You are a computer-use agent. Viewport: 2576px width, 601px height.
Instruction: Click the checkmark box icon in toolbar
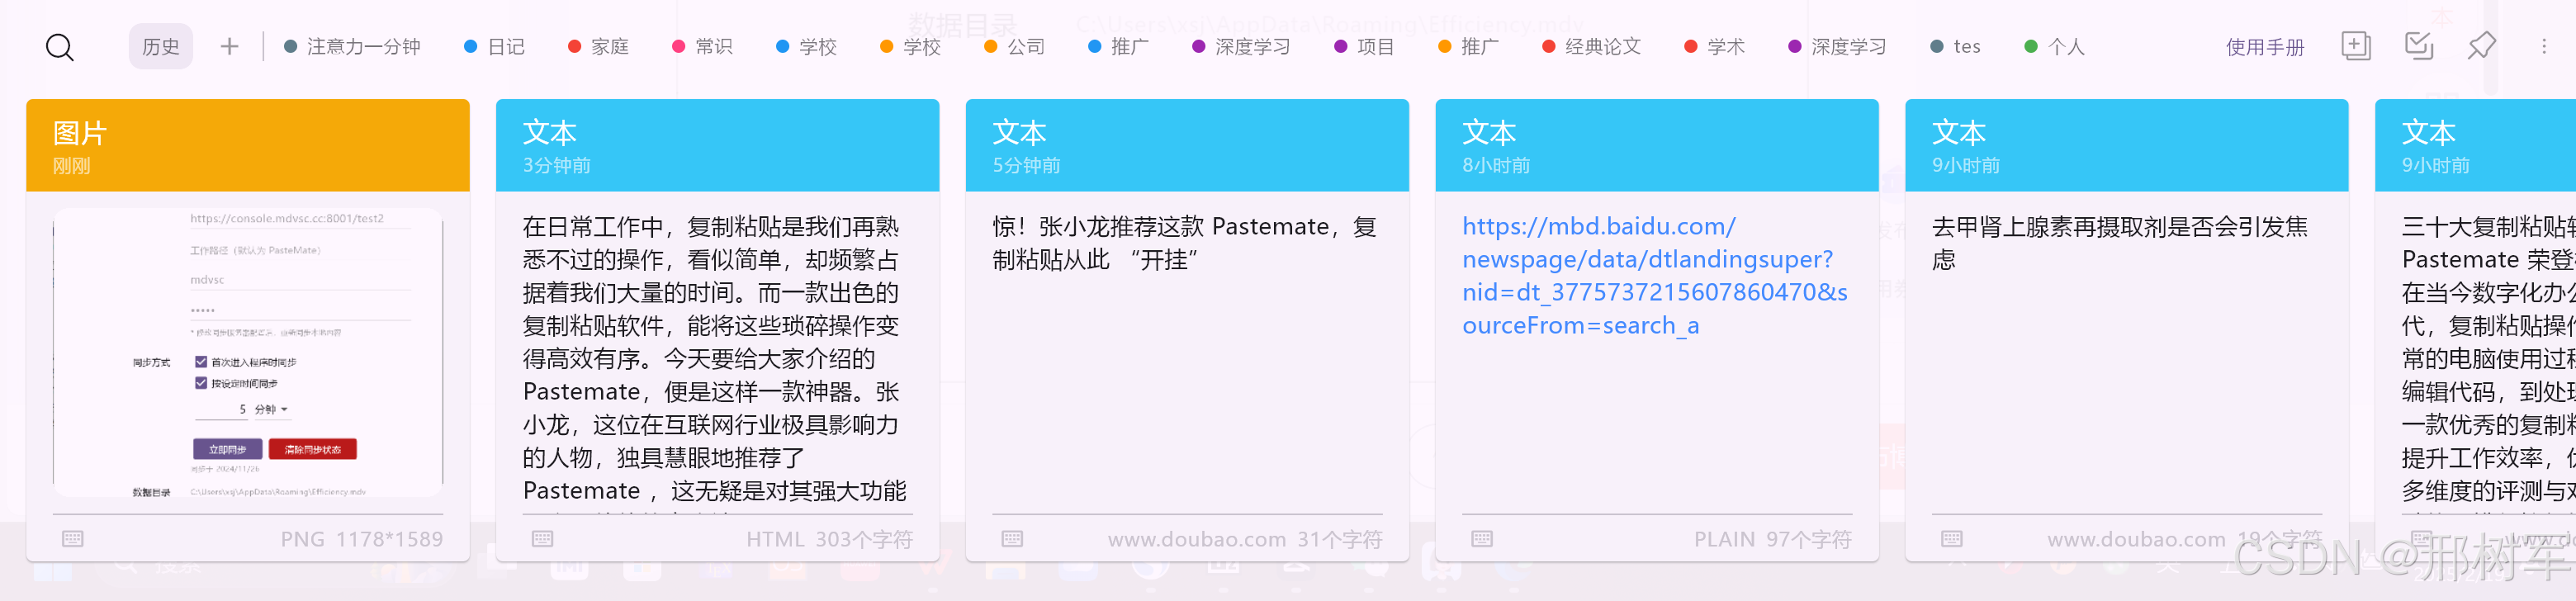click(2419, 46)
